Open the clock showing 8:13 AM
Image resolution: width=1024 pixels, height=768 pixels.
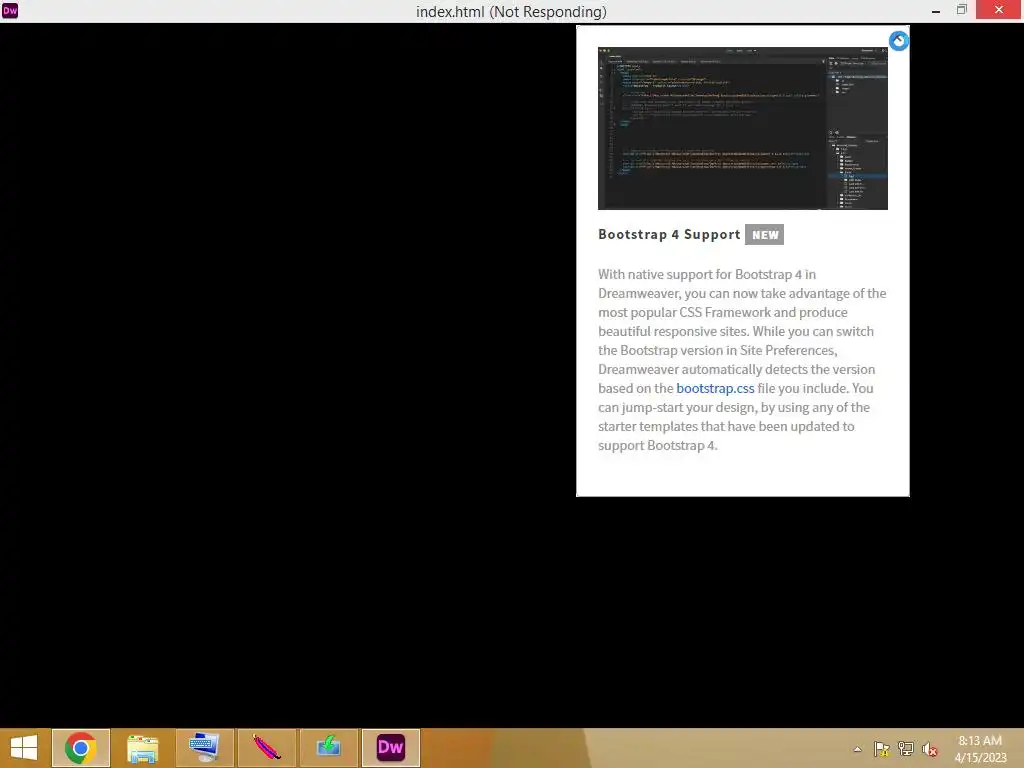[980, 748]
